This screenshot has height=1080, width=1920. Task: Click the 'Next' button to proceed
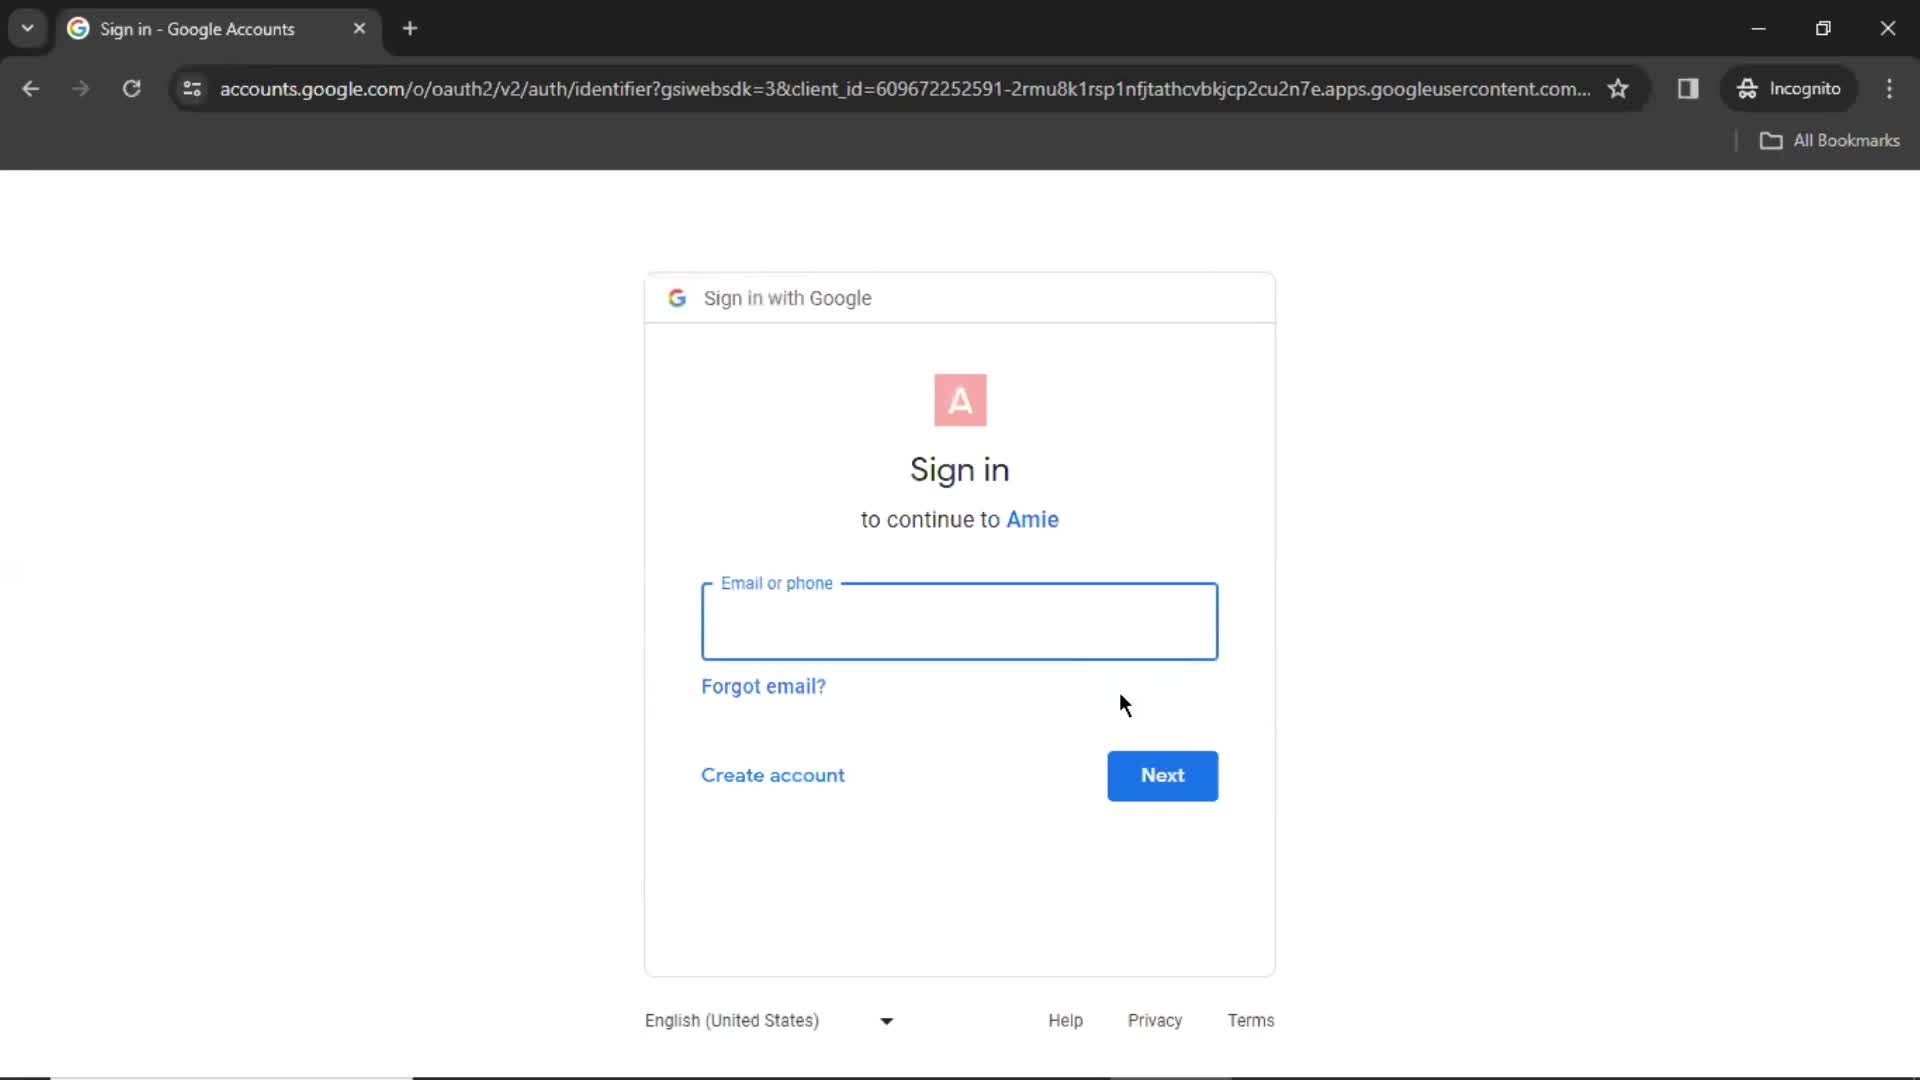point(1163,775)
